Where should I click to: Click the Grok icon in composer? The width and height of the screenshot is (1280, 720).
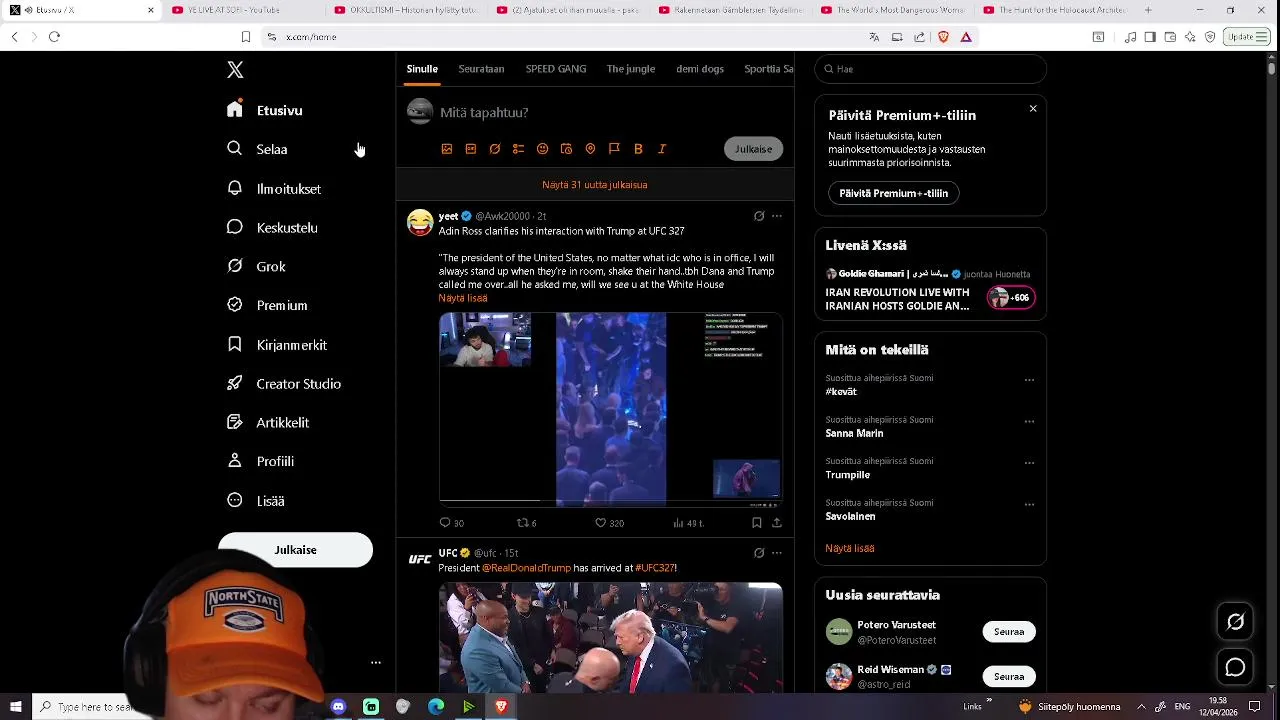pyautogui.click(x=495, y=149)
